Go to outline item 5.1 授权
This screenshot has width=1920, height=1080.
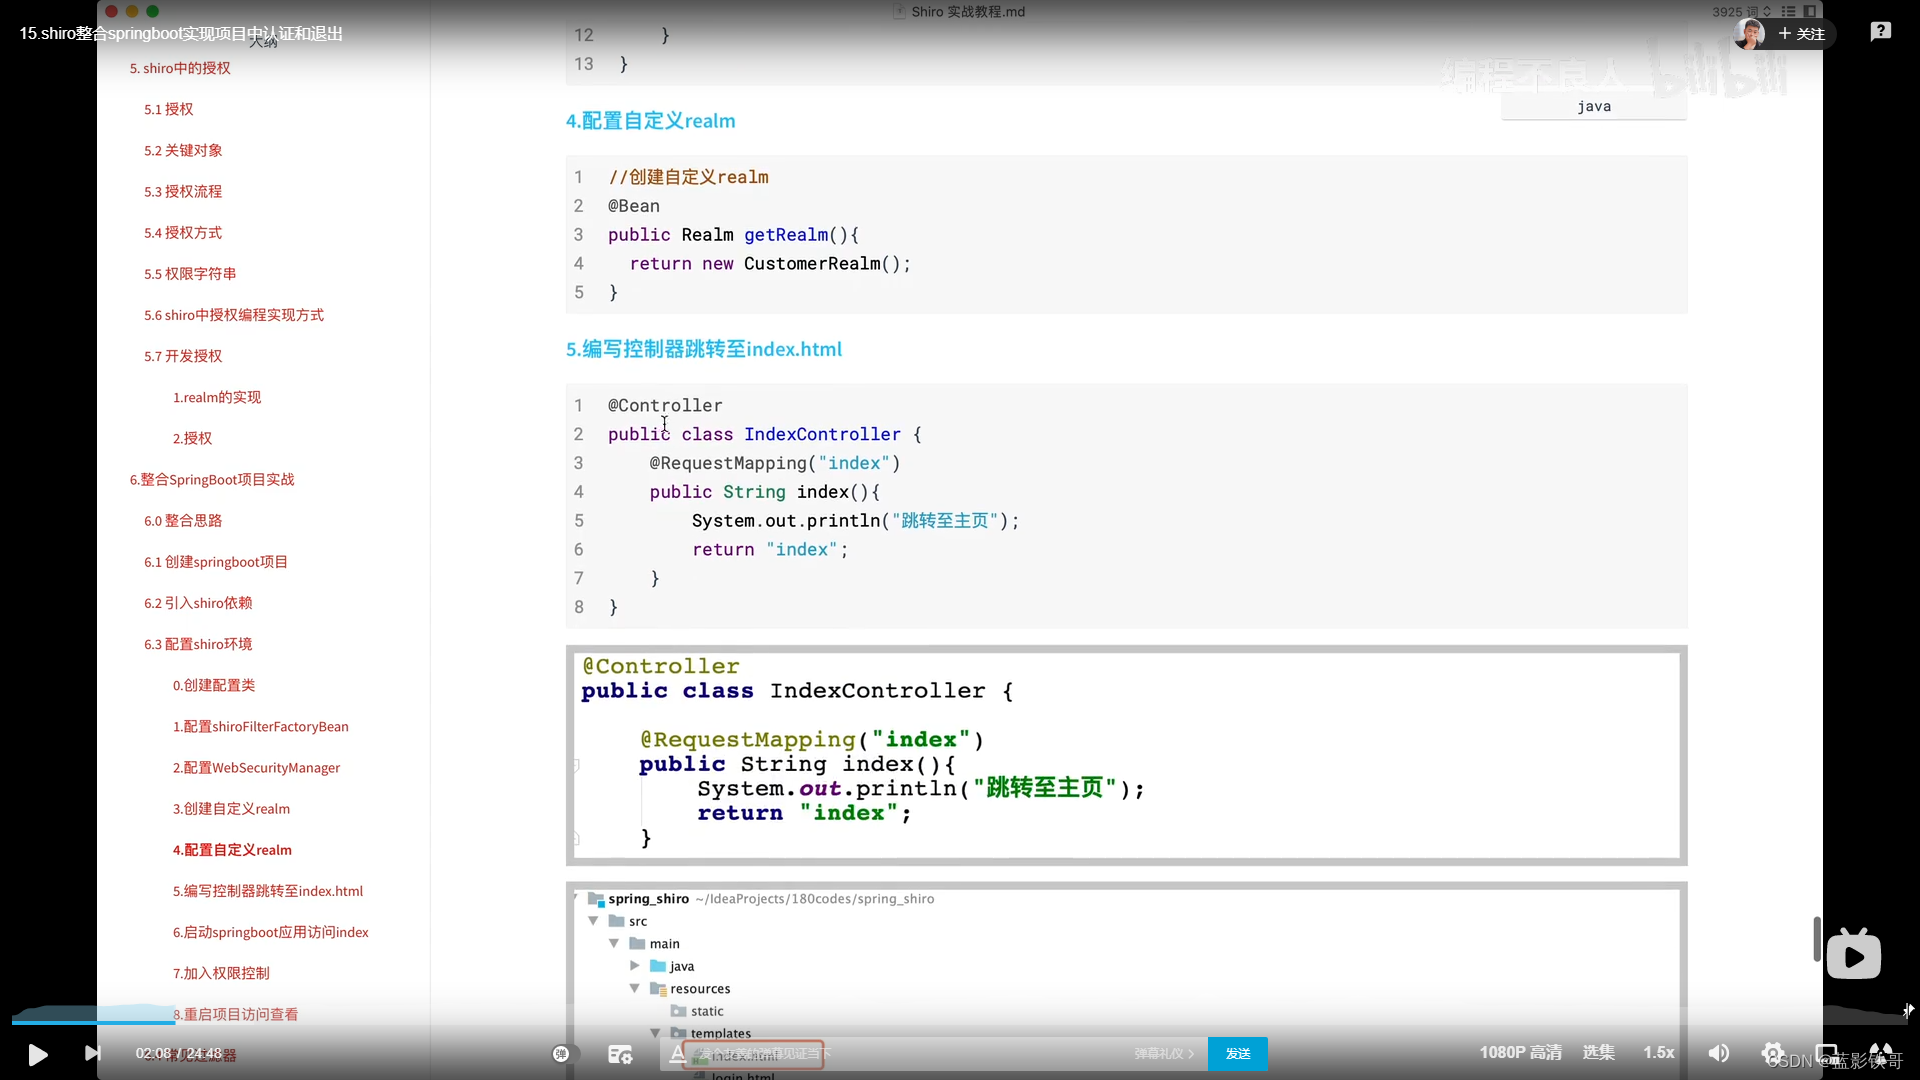tap(168, 109)
